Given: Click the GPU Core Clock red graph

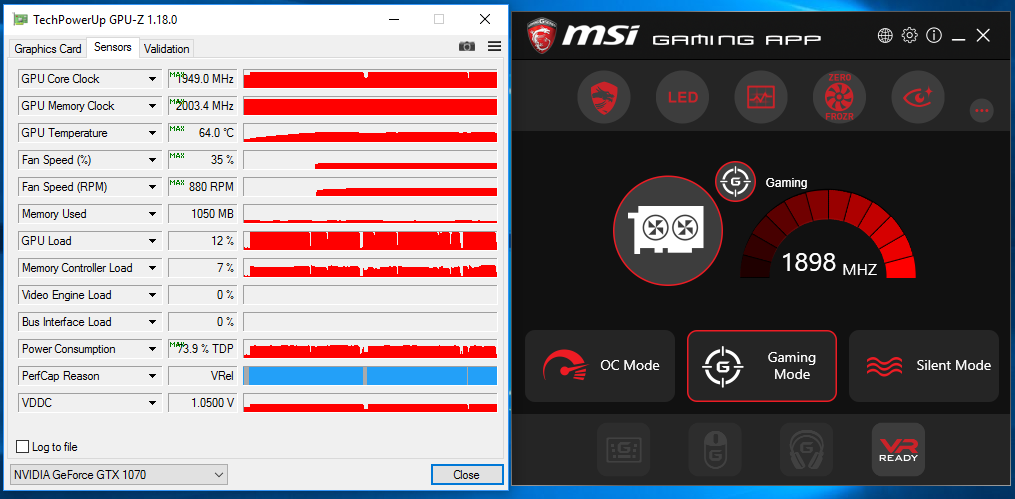Looking at the screenshot, I should (370, 79).
